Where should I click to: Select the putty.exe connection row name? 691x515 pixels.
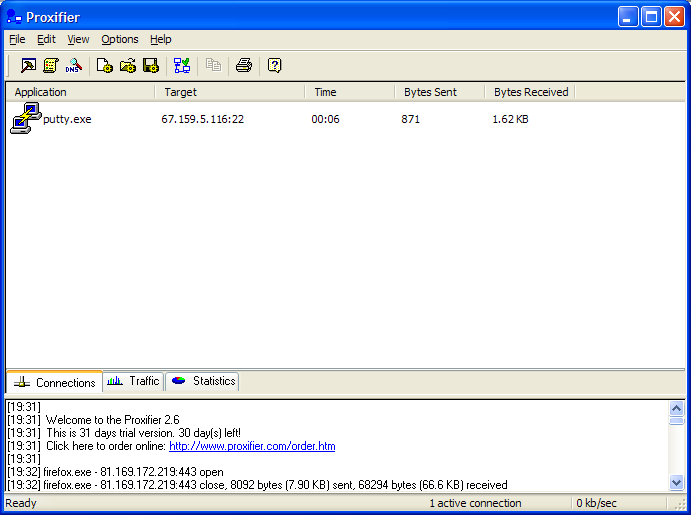tap(67, 119)
